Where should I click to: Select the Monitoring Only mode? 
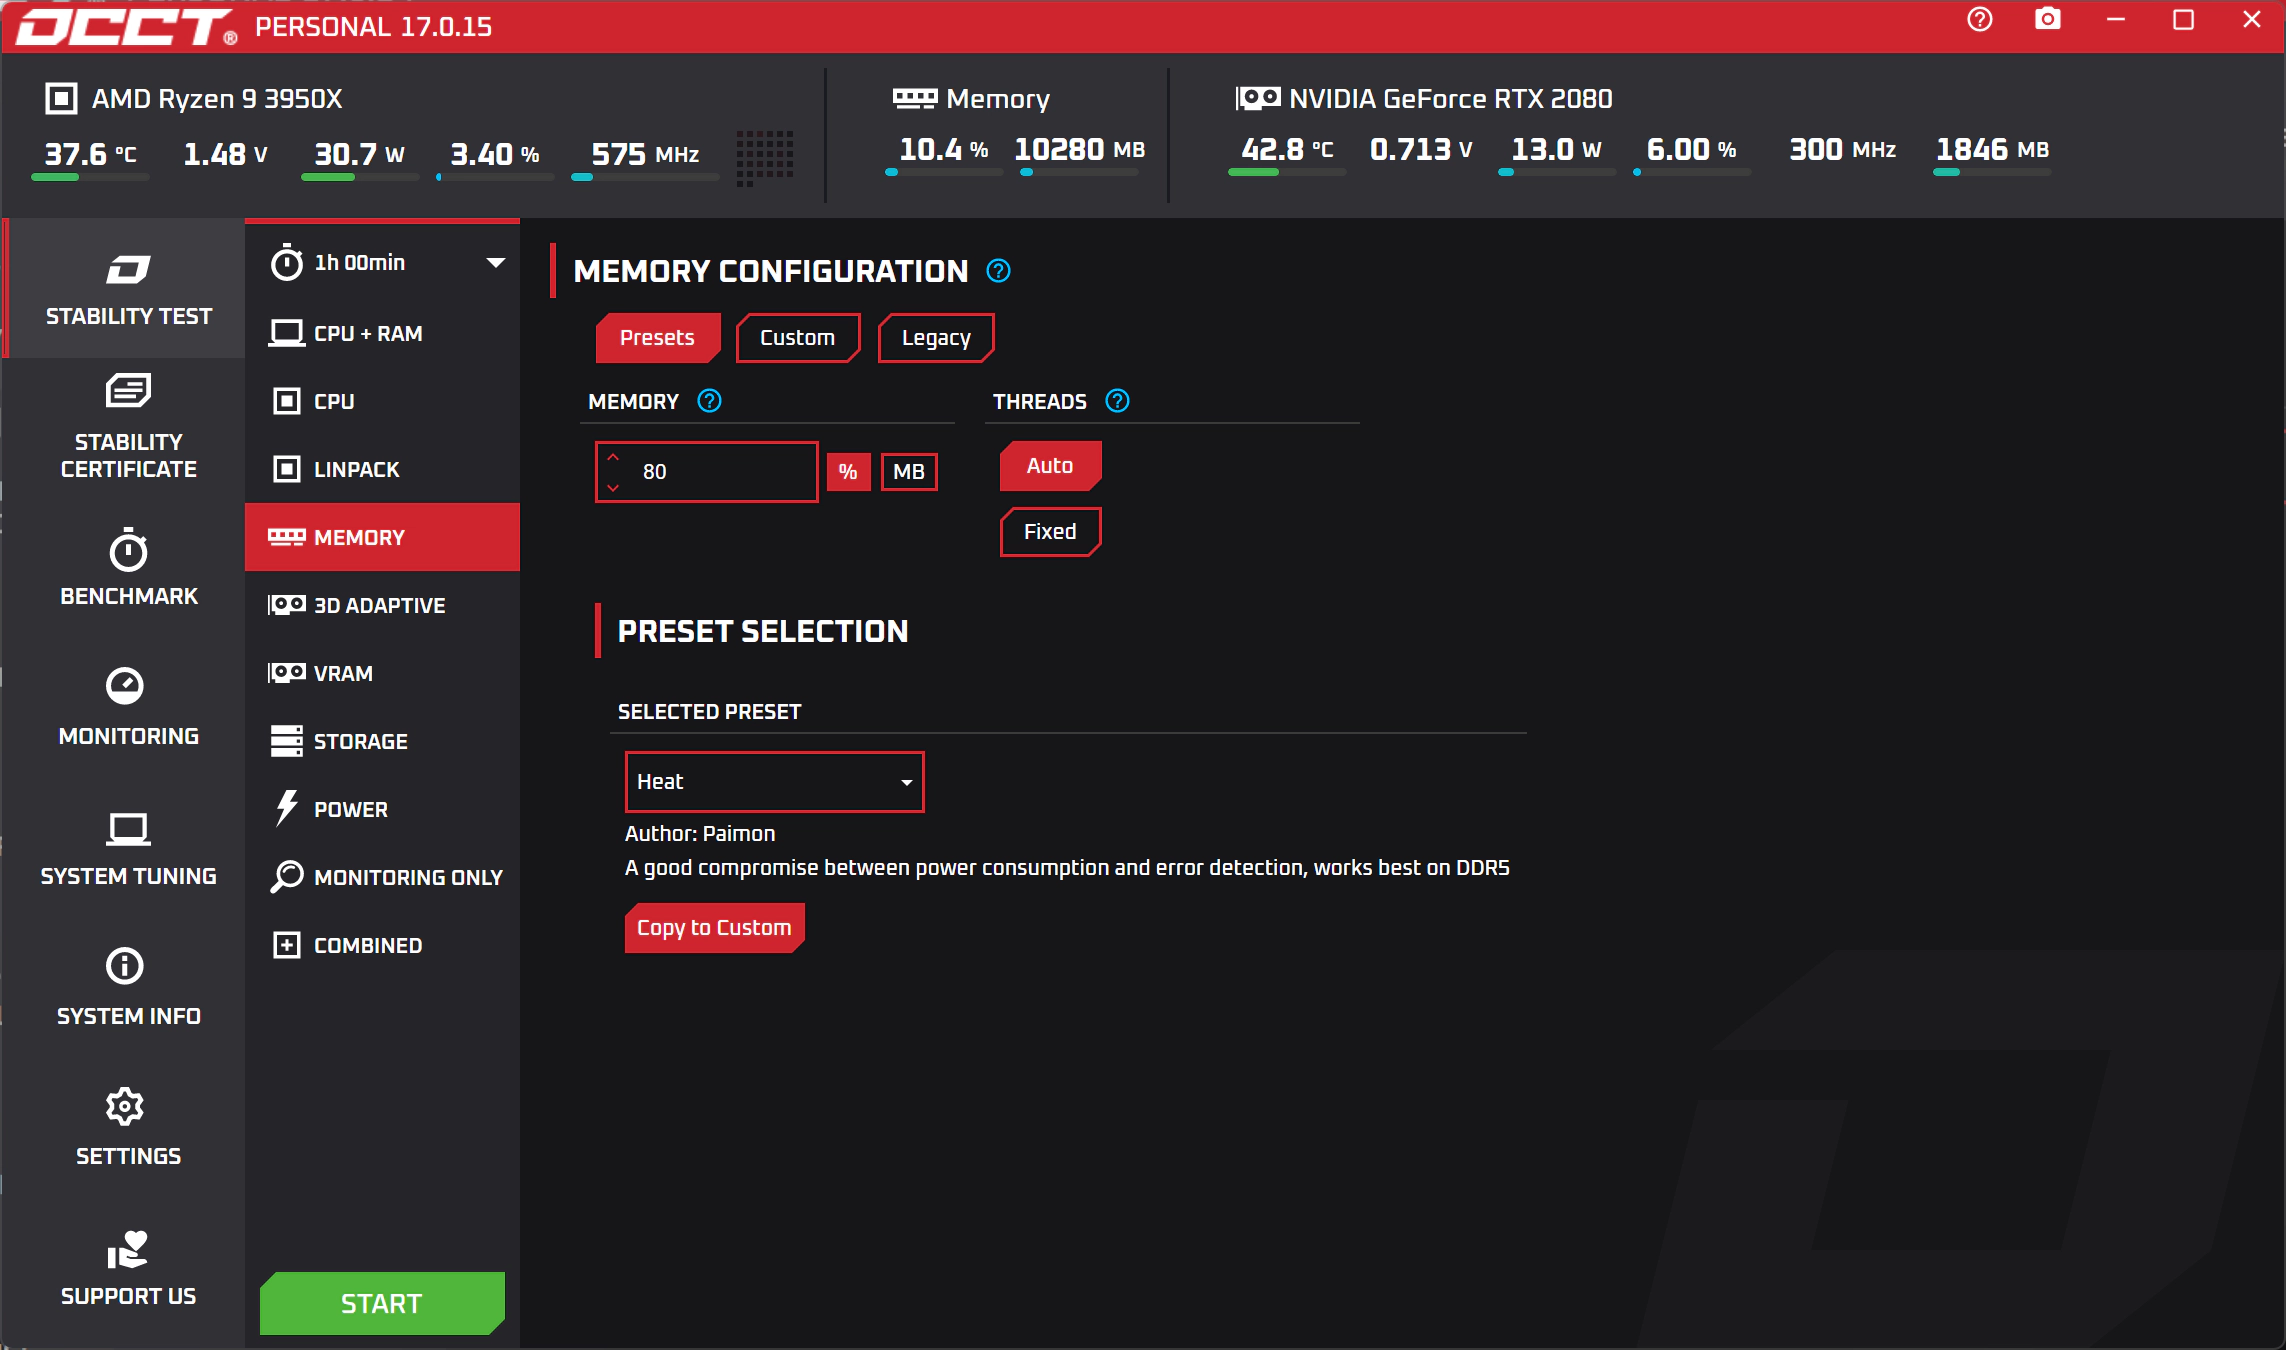click(x=382, y=877)
